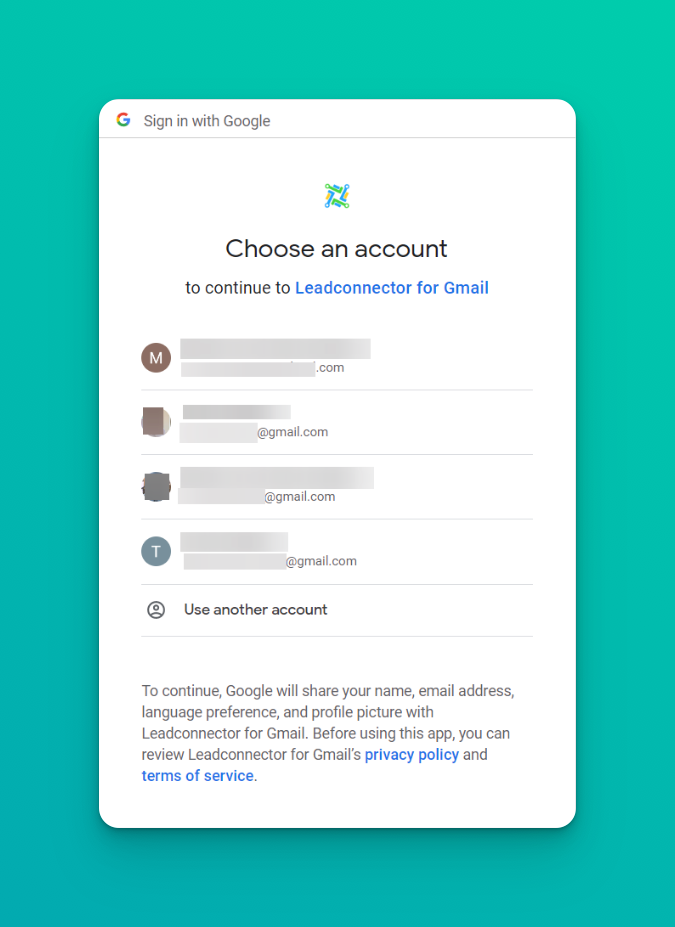The width and height of the screenshot is (675, 927).
Task: Select 'Use another account' option
Action: click(x=256, y=610)
